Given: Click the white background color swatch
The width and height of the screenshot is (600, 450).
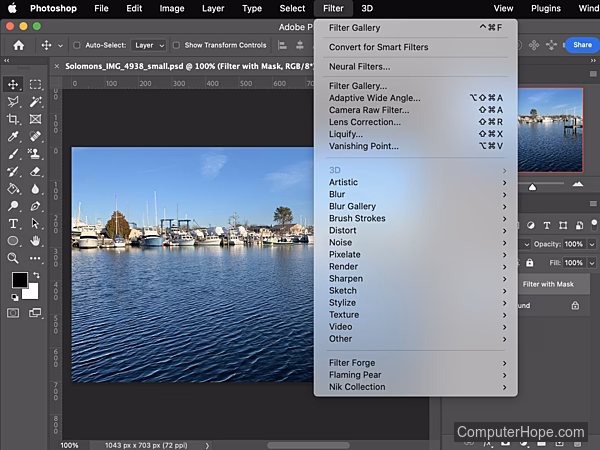Looking at the screenshot, I should pyautogui.click(x=33, y=293).
